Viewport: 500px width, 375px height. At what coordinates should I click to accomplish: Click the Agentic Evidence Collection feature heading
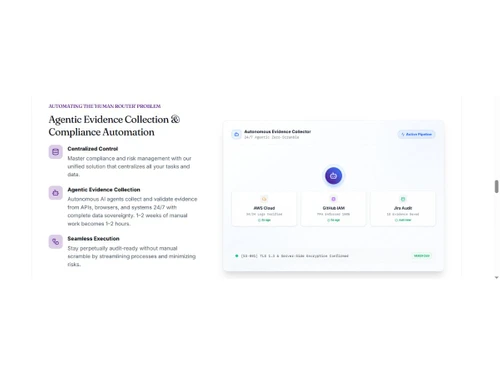(104, 190)
